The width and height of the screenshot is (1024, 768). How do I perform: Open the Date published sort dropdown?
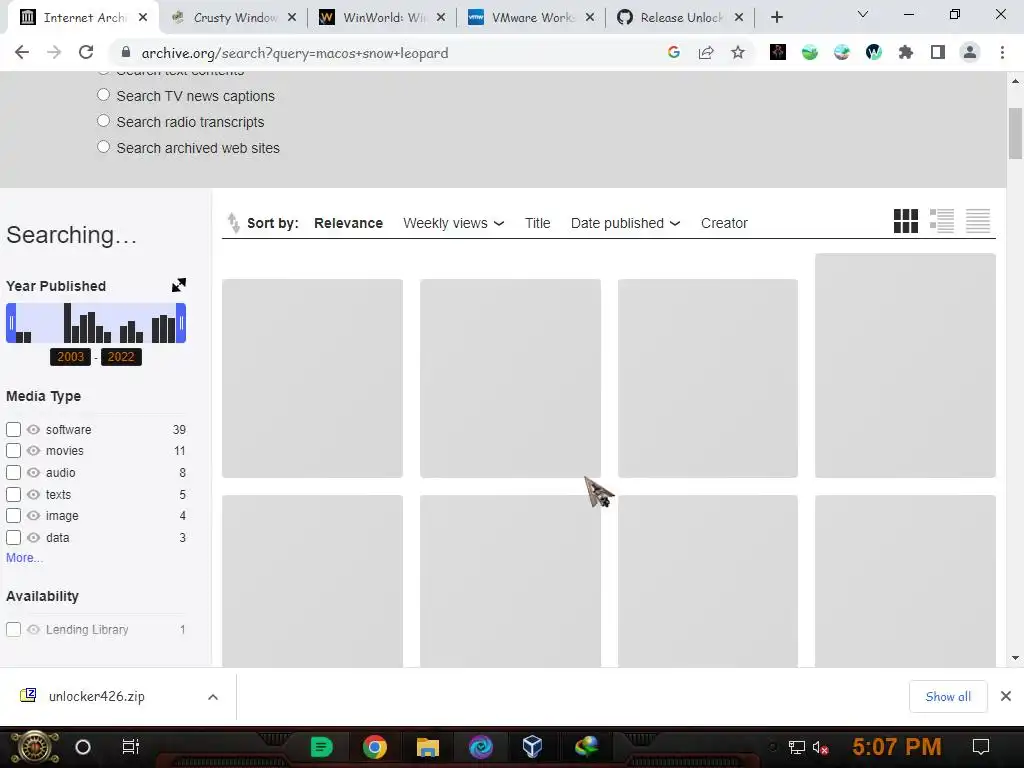point(625,223)
